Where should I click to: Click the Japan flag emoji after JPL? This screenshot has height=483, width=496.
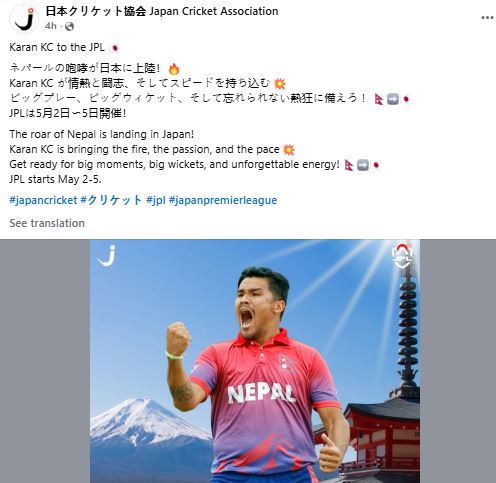tap(114, 48)
